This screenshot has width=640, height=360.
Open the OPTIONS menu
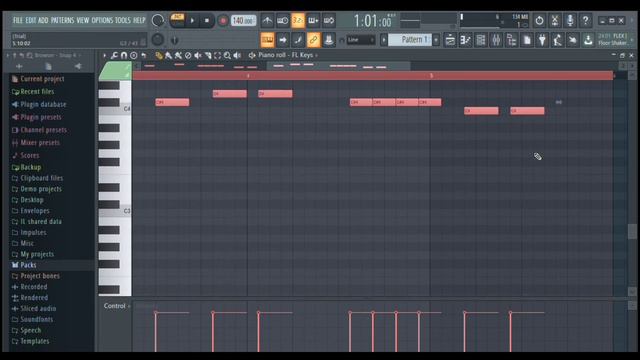tap(102, 20)
